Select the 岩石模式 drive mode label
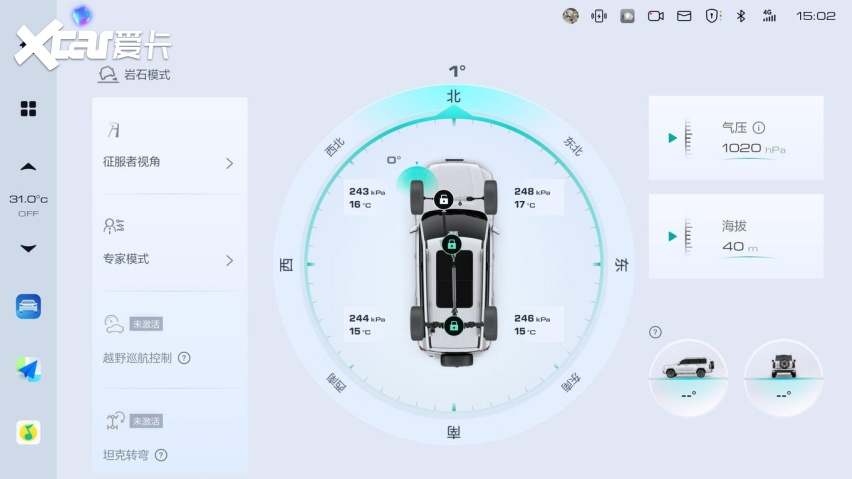The width and height of the screenshot is (852, 479). pos(135,75)
